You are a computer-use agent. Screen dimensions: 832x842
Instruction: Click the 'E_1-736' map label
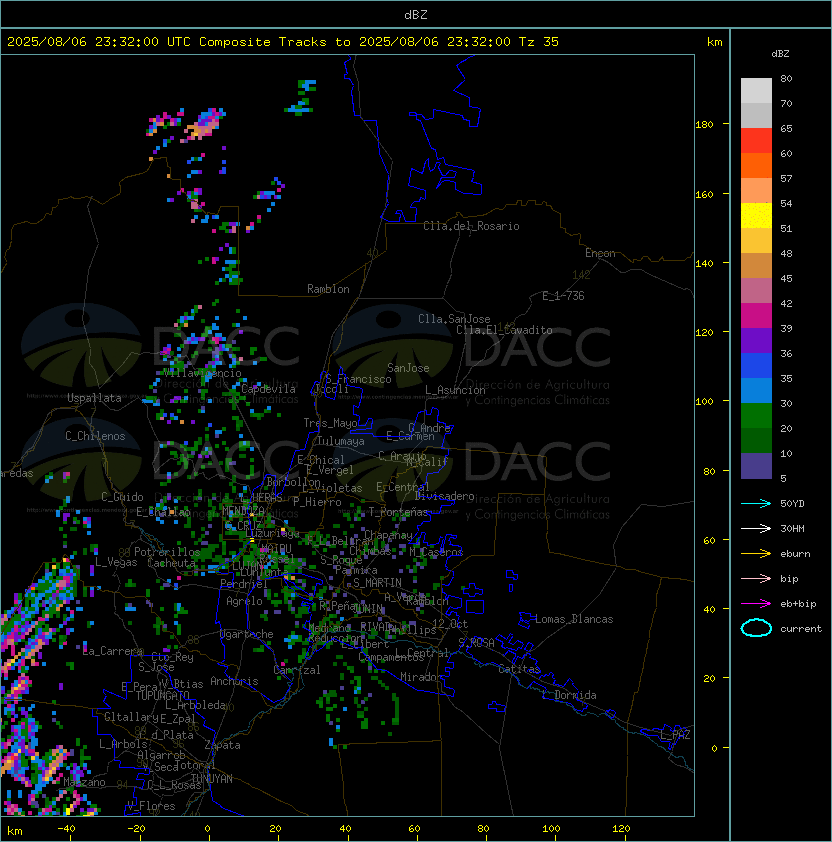tap(563, 296)
